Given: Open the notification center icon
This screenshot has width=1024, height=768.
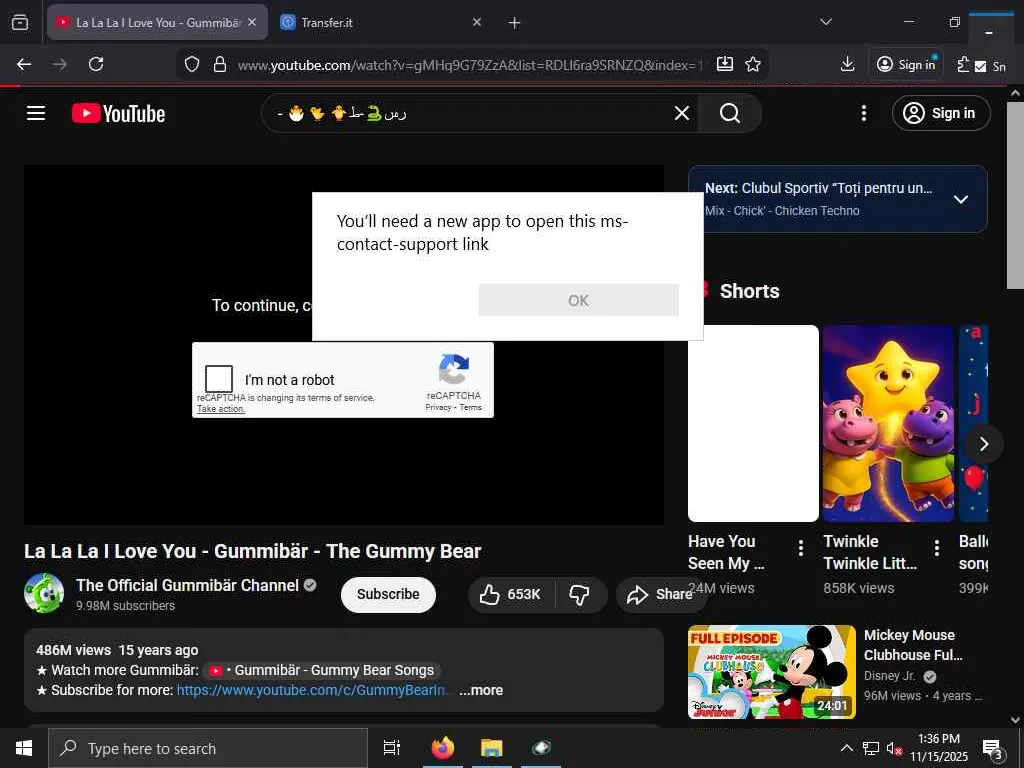Looking at the screenshot, I should (x=993, y=748).
